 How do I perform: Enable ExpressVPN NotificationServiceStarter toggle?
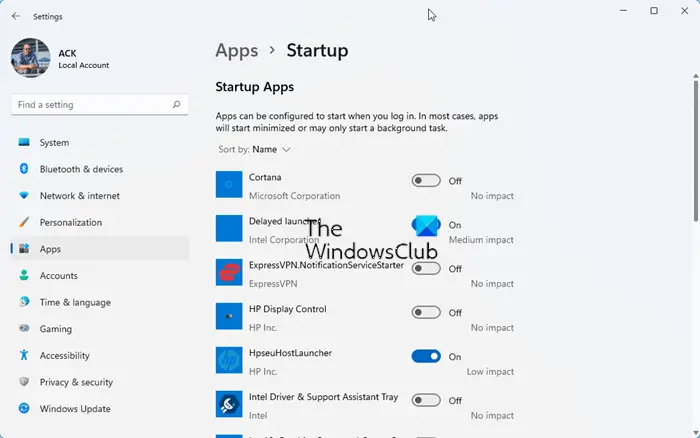(x=426, y=268)
